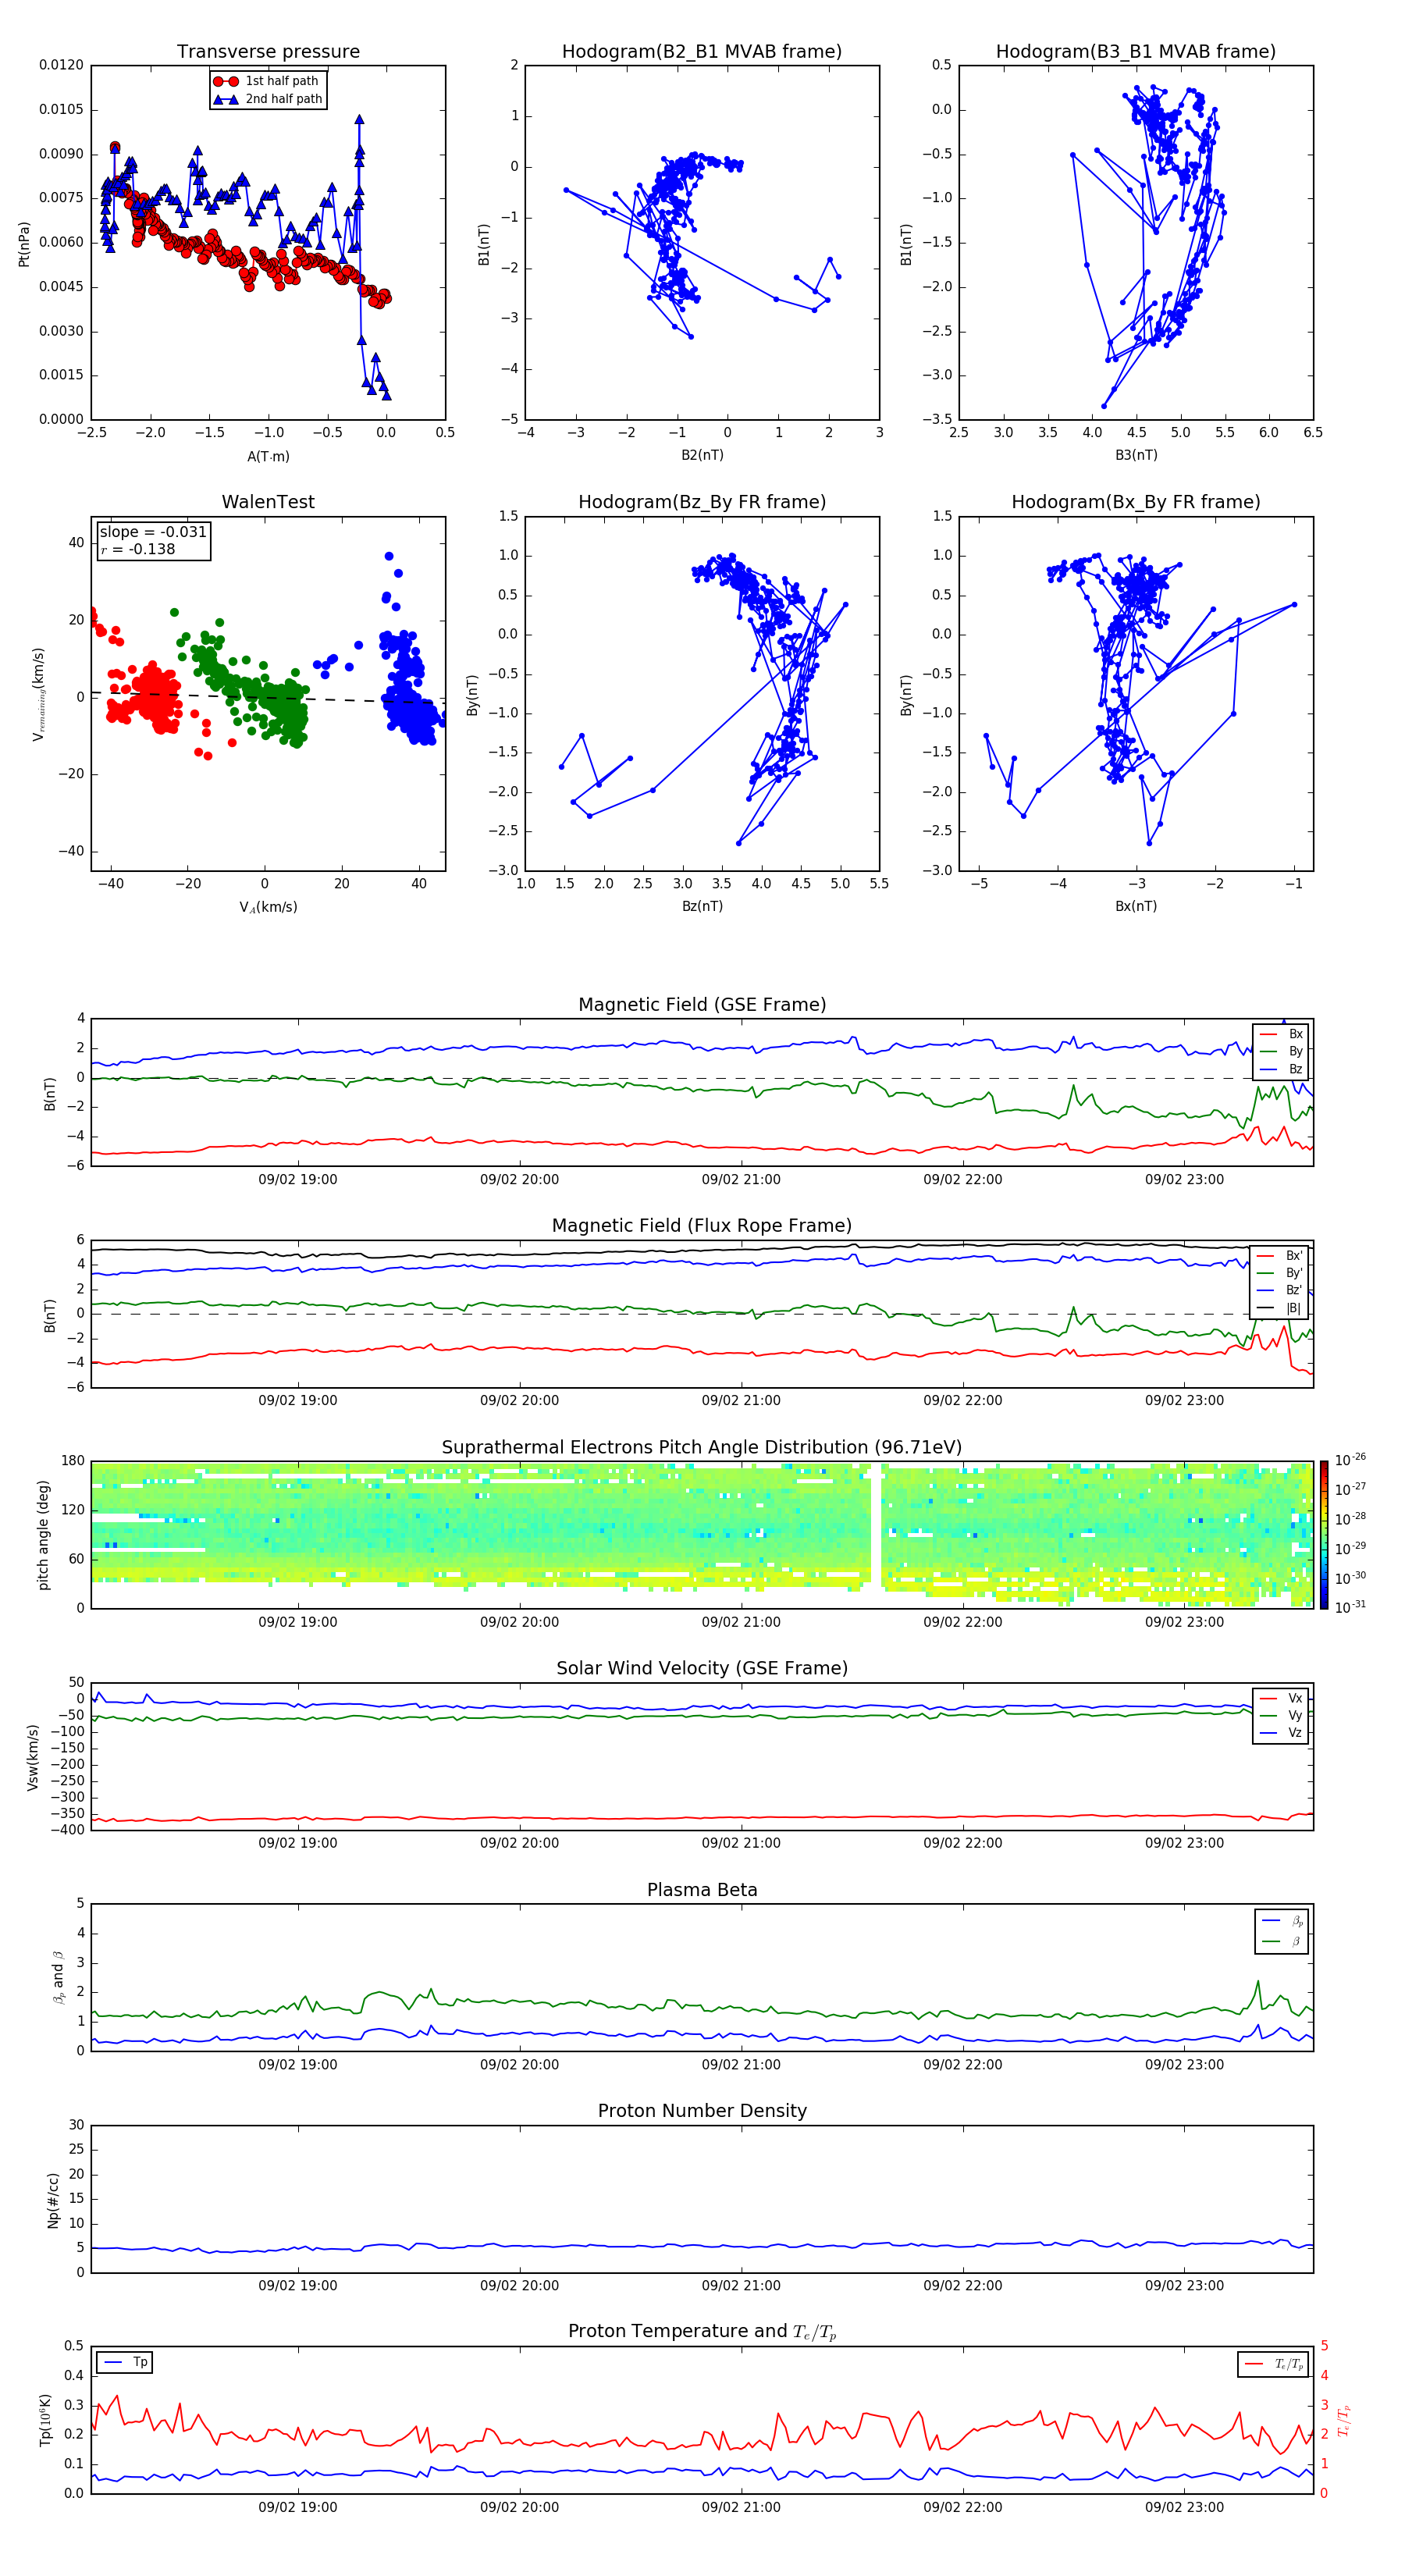The image size is (1405, 2576).
Task: Click the "VA(km/s)" x-axis label of WalenTest
Action: tap(268, 908)
